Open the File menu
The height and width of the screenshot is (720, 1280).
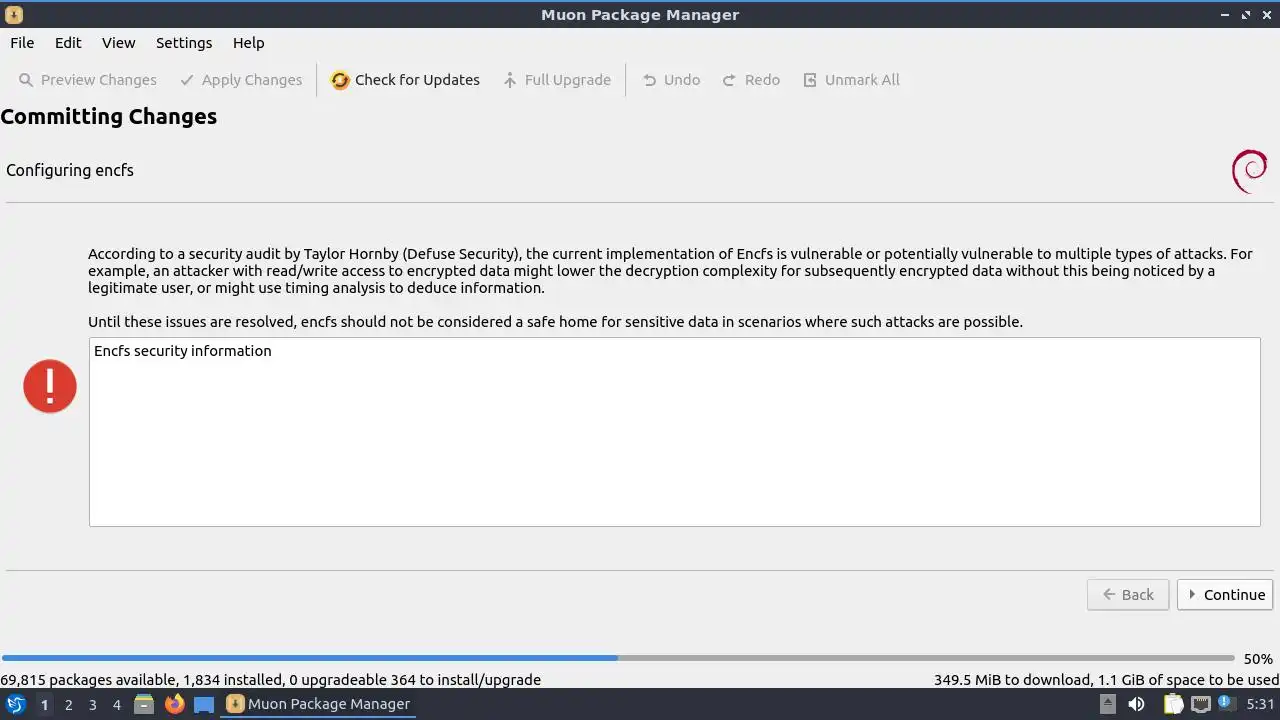pos(22,43)
